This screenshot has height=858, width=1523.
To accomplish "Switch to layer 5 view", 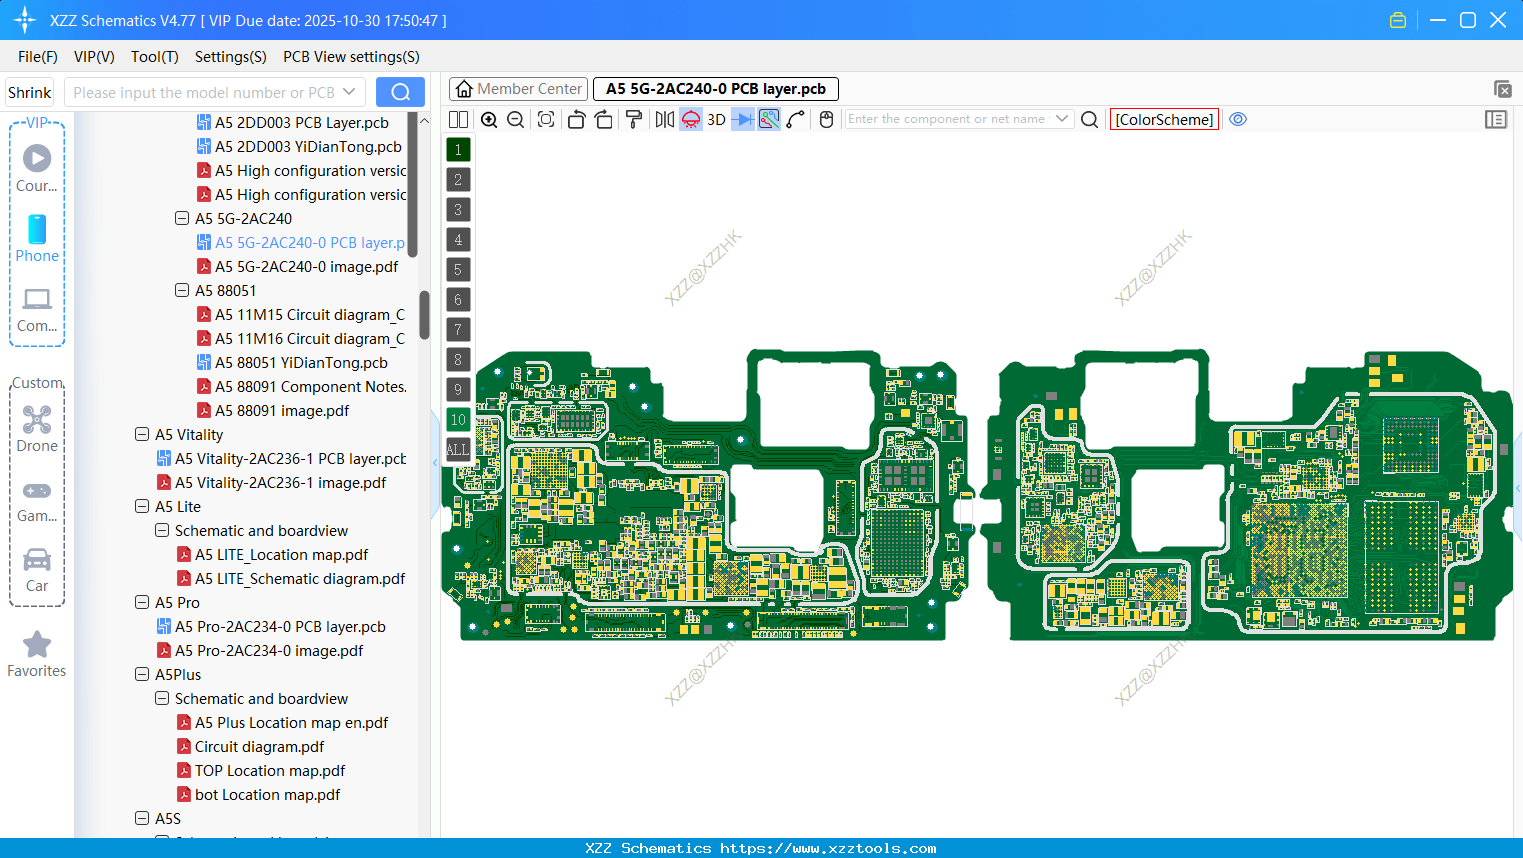I will point(457,269).
